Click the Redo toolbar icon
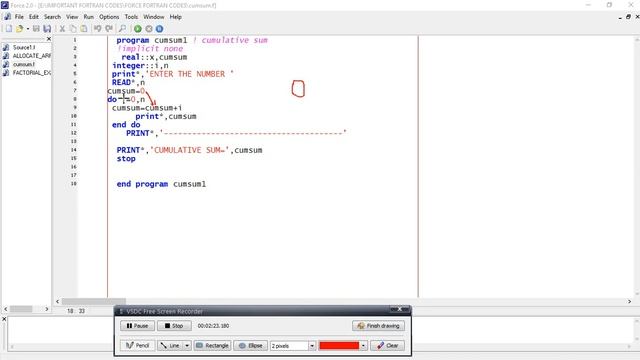 (109, 29)
